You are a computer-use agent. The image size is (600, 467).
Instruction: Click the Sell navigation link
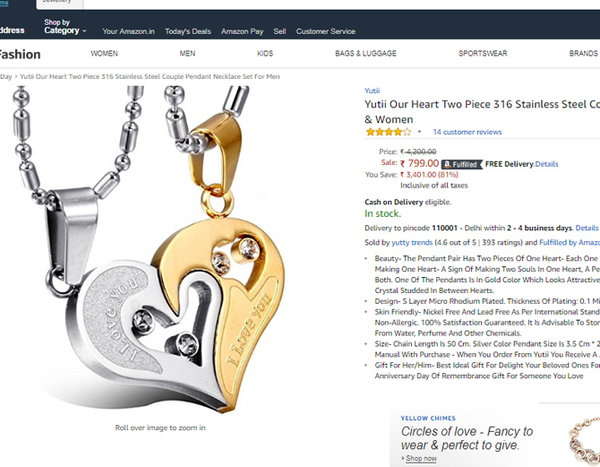click(280, 31)
